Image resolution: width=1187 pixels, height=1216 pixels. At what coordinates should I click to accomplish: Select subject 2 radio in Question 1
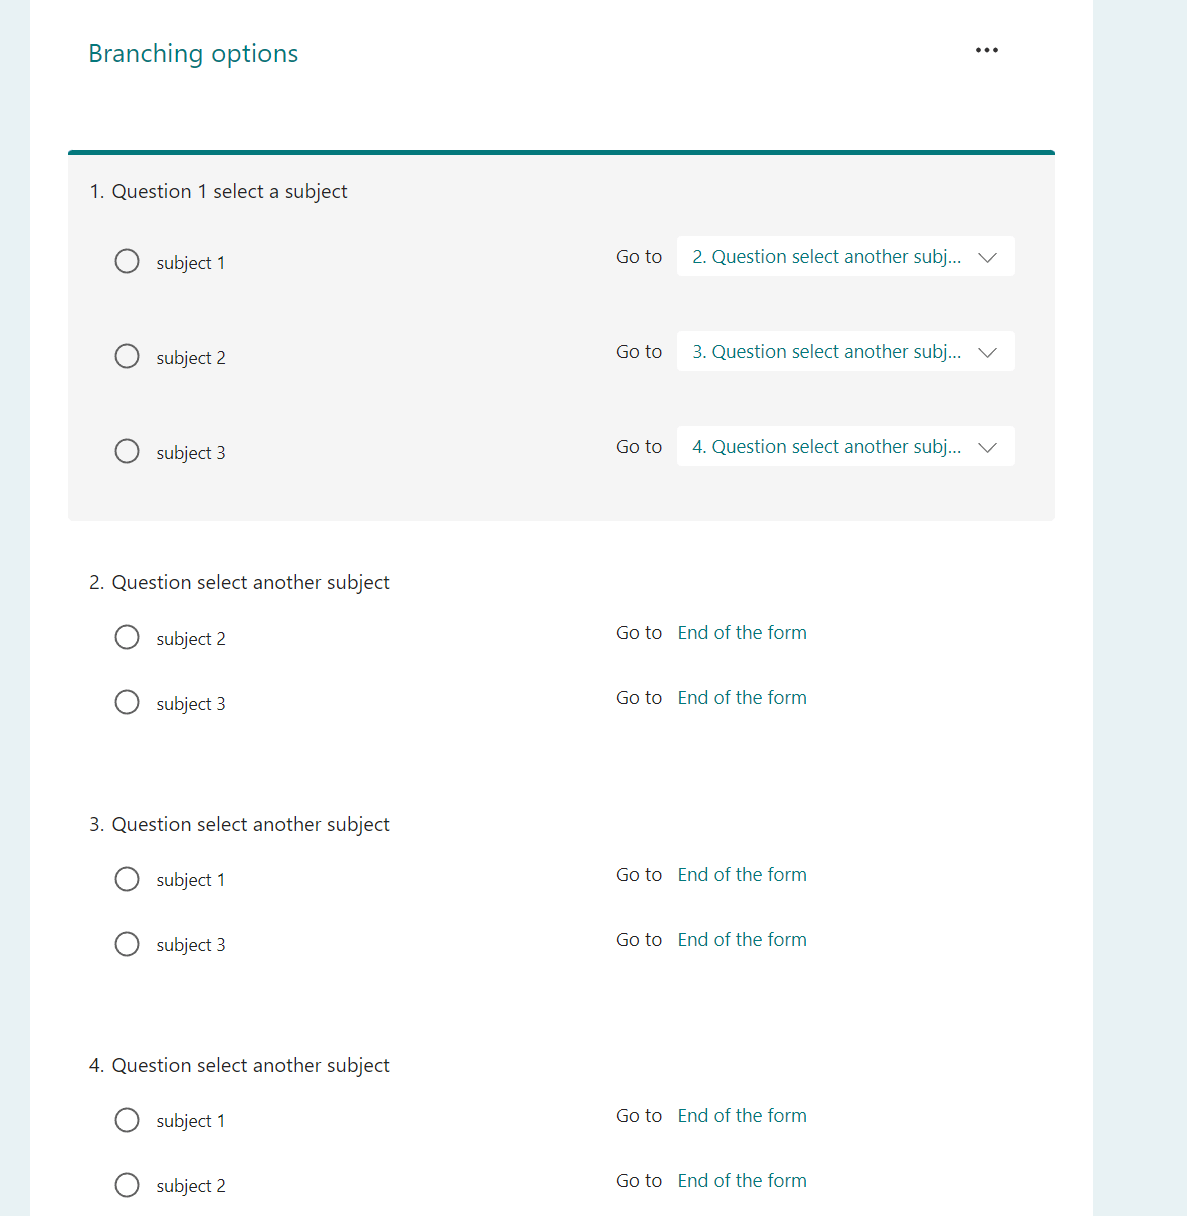pyautogui.click(x=127, y=356)
